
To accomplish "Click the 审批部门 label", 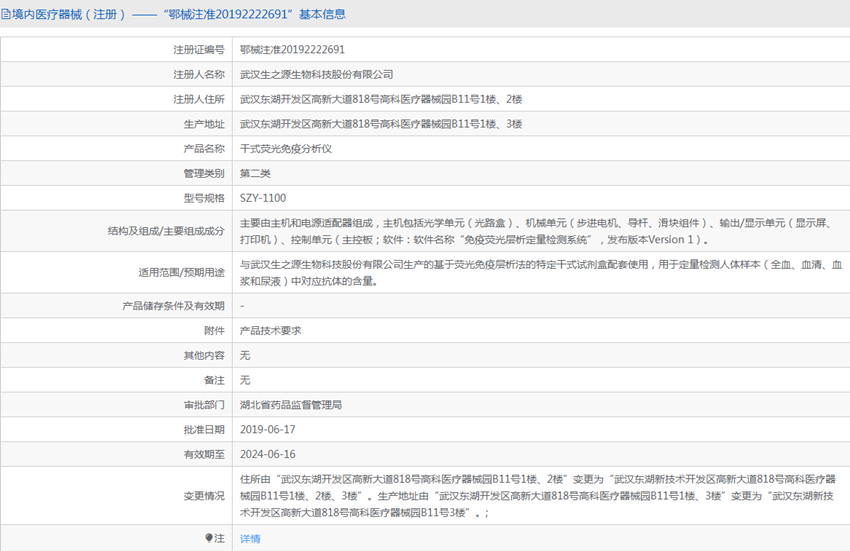I will point(204,405).
